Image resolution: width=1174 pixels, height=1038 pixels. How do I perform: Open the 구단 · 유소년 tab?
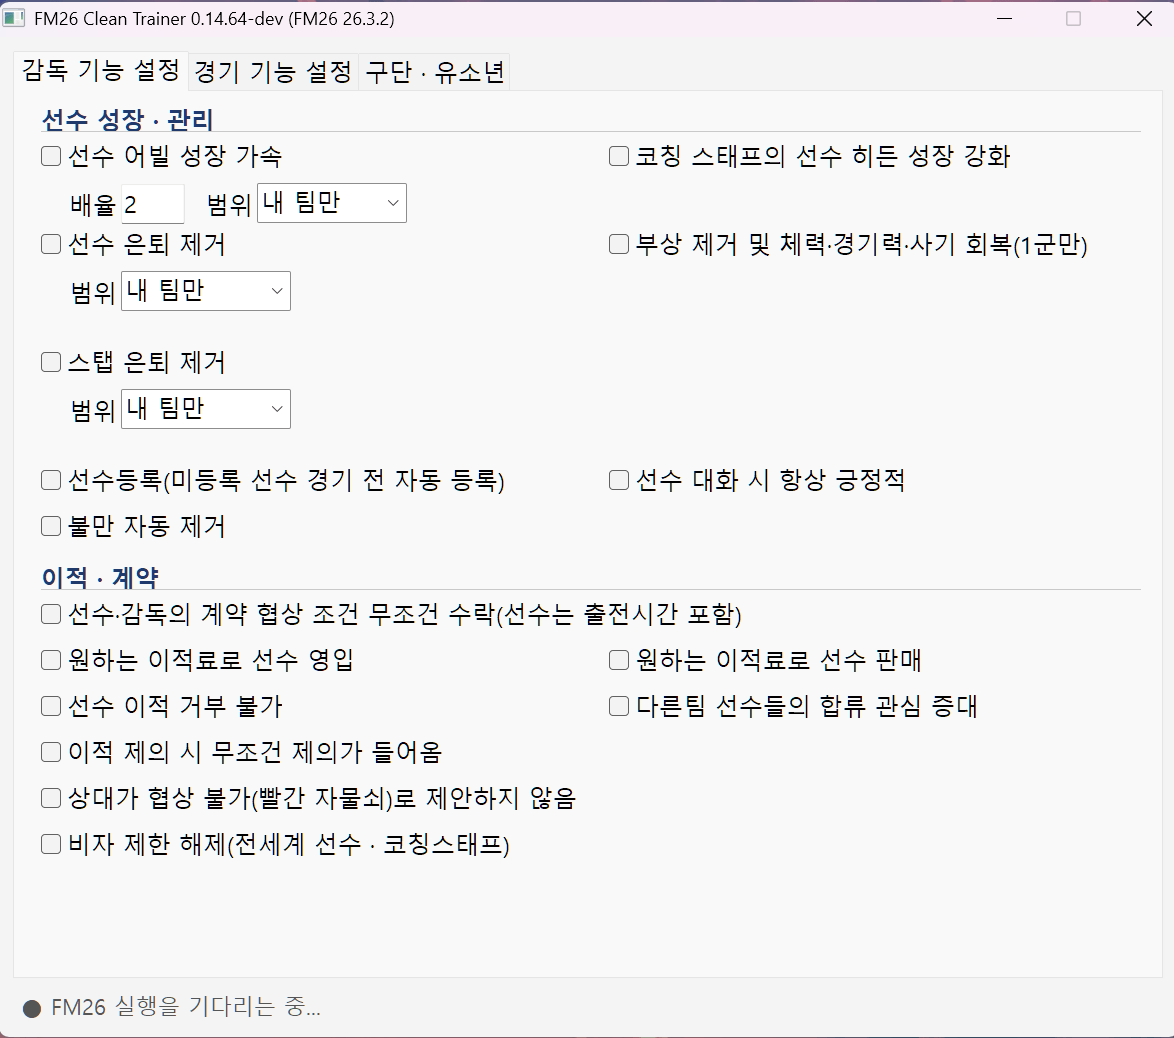click(x=434, y=72)
